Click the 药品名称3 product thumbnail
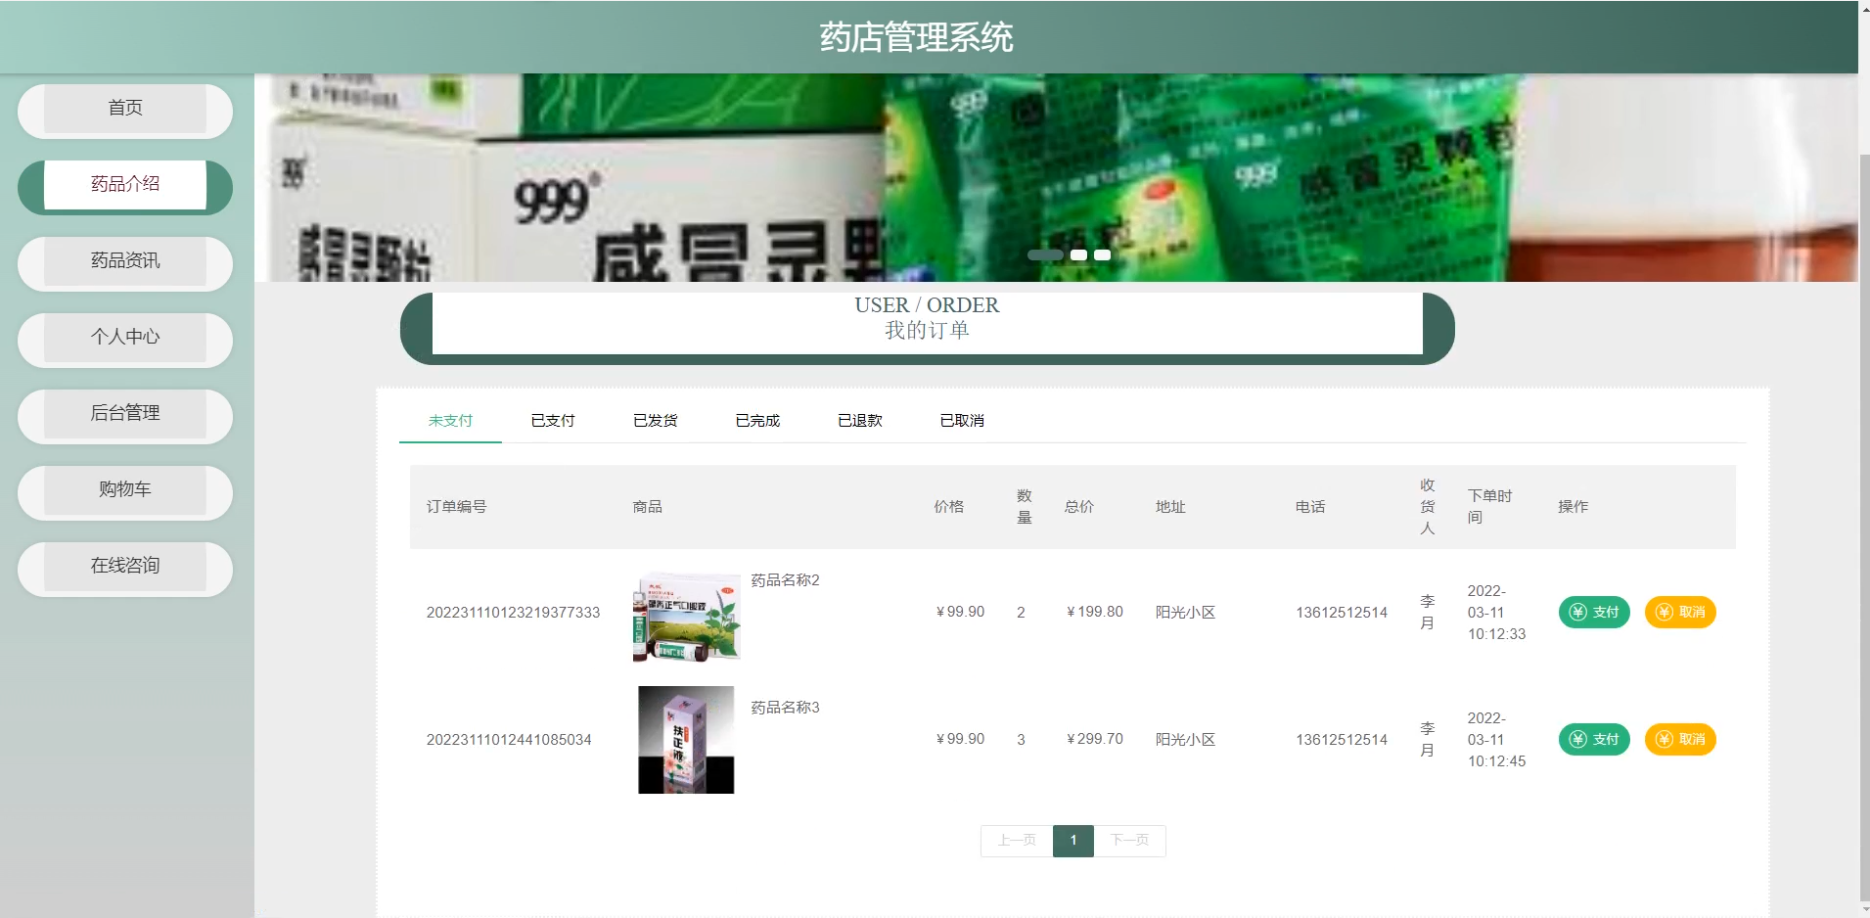 [x=686, y=740]
